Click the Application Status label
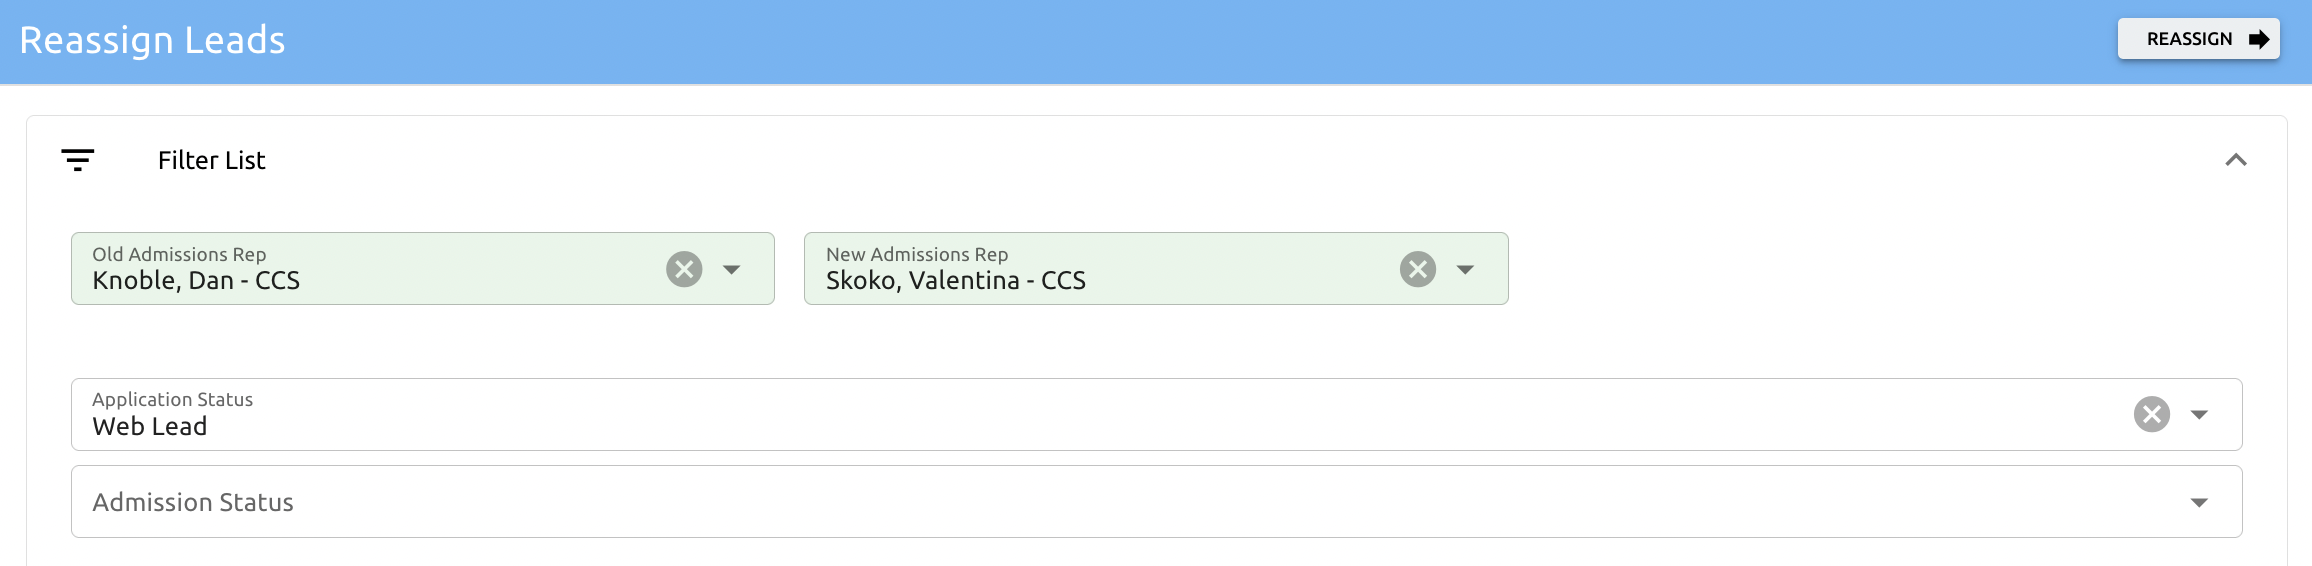Viewport: 2312px width, 566px height. pos(172,399)
